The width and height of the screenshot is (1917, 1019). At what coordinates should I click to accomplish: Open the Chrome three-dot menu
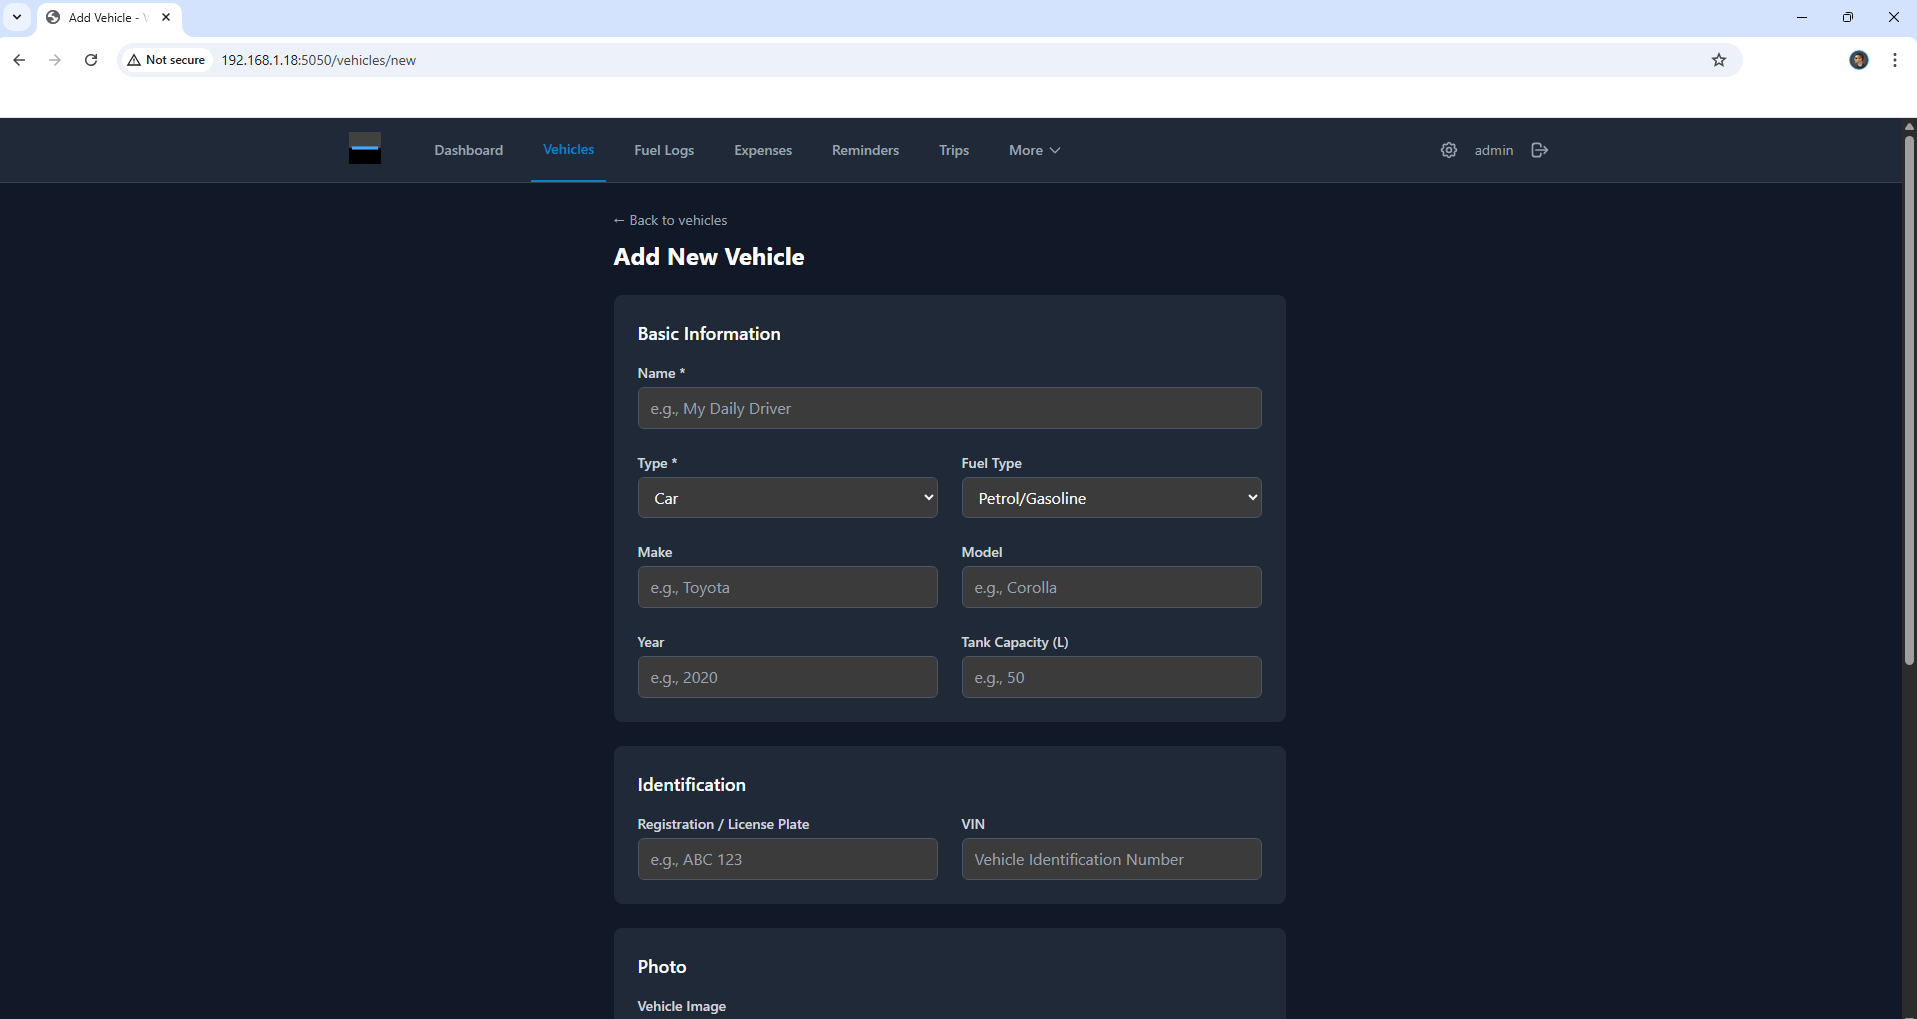[1893, 60]
